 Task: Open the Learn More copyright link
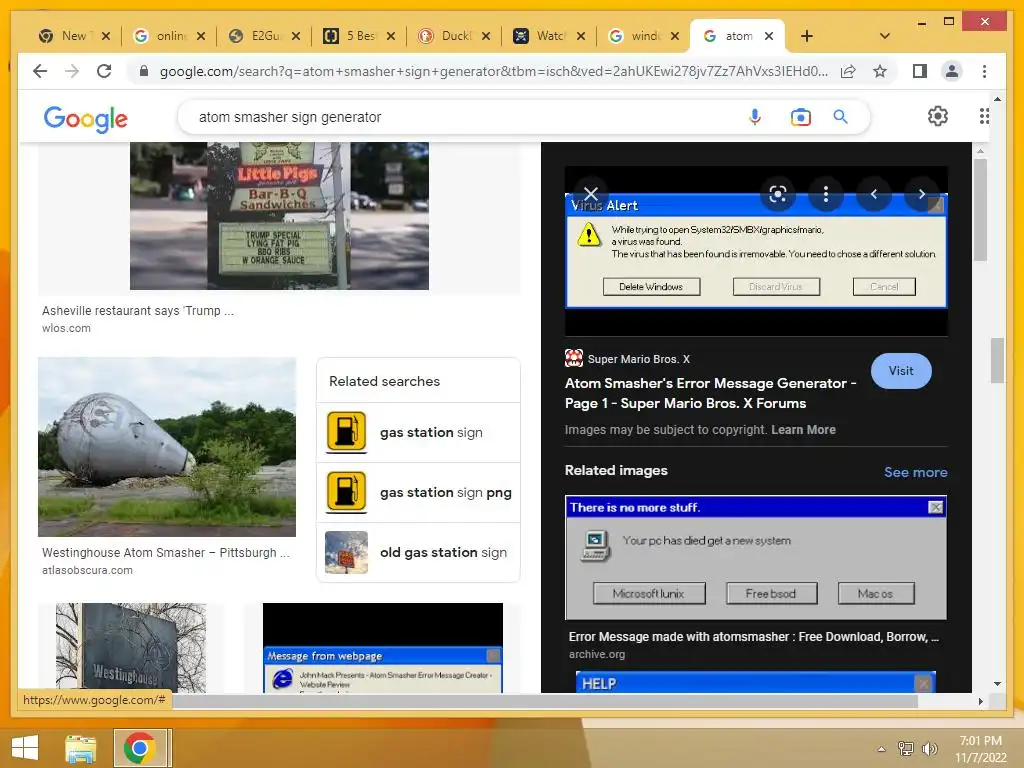tap(803, 430)
